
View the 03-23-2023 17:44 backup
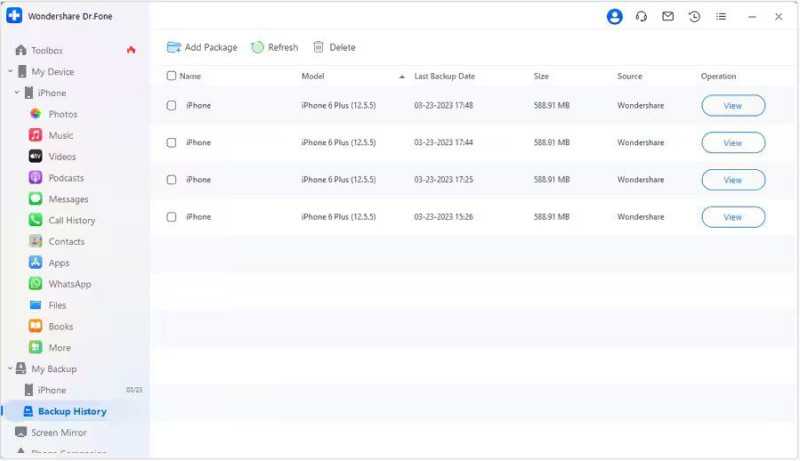[x=733, y=143]
